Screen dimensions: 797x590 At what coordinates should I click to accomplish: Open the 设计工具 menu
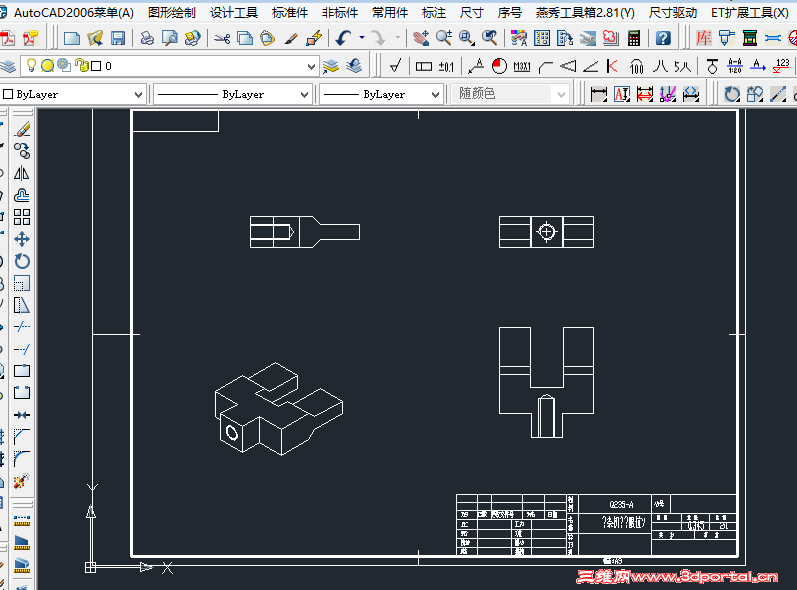tap(234, 13)
